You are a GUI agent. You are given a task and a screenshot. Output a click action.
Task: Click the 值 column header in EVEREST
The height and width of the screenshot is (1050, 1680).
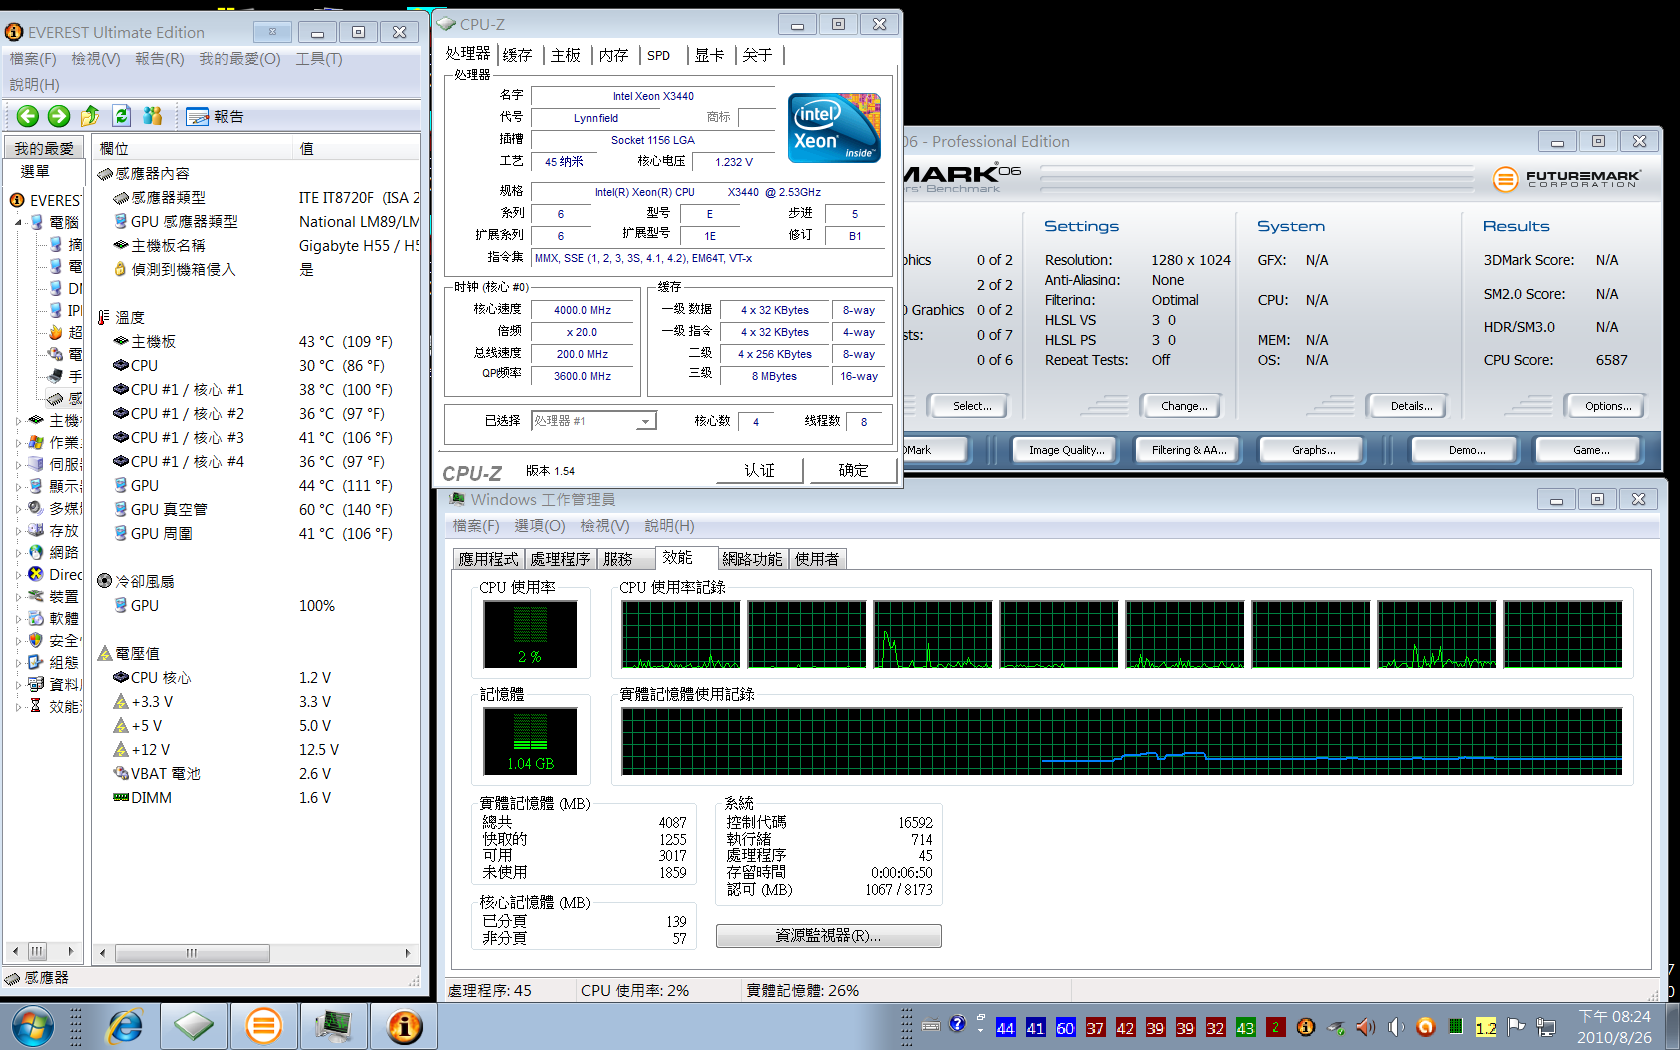pos(356,148)
